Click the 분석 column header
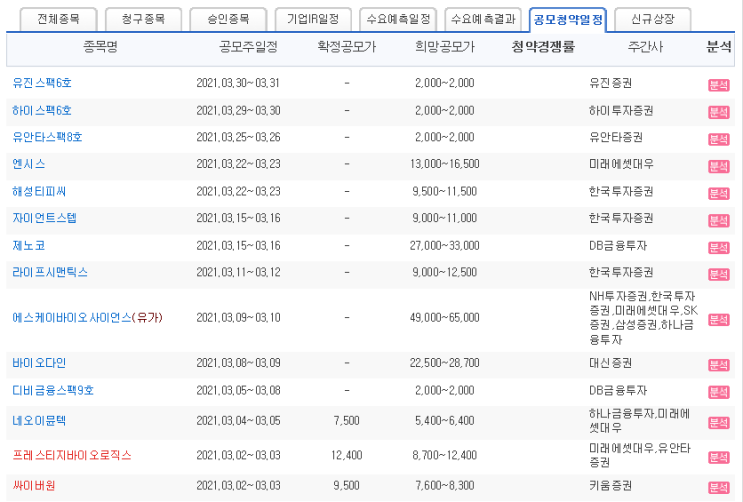The image size is (743, 502). click(719, 46)
